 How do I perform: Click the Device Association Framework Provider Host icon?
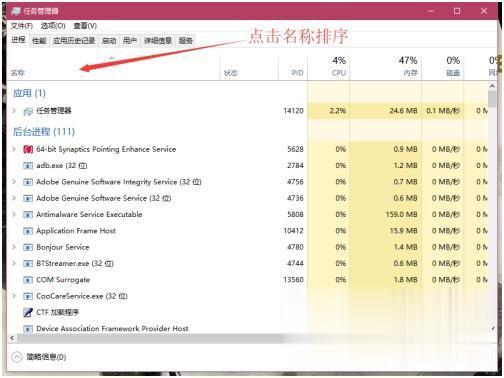pos(28,329)
